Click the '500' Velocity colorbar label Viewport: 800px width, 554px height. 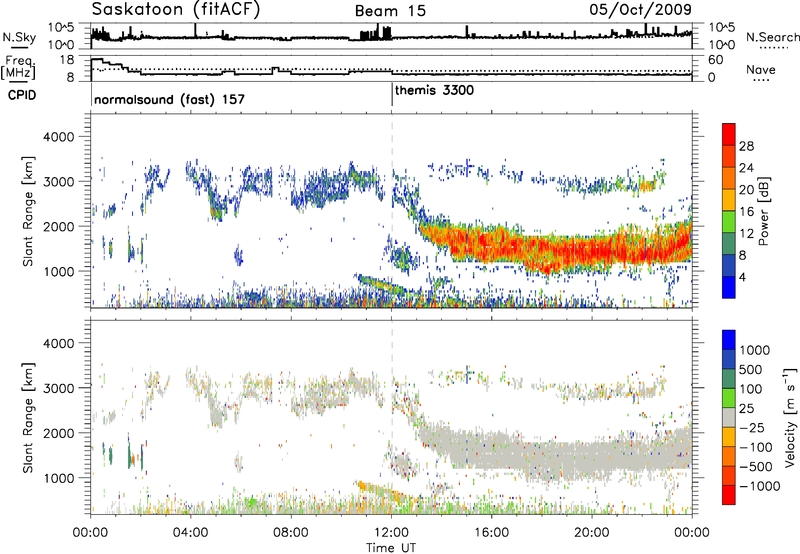click(x=751, y=369)
